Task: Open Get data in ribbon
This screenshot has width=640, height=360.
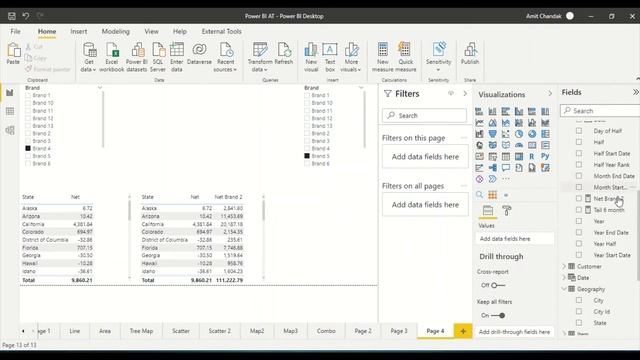Action: pos(89,57)
